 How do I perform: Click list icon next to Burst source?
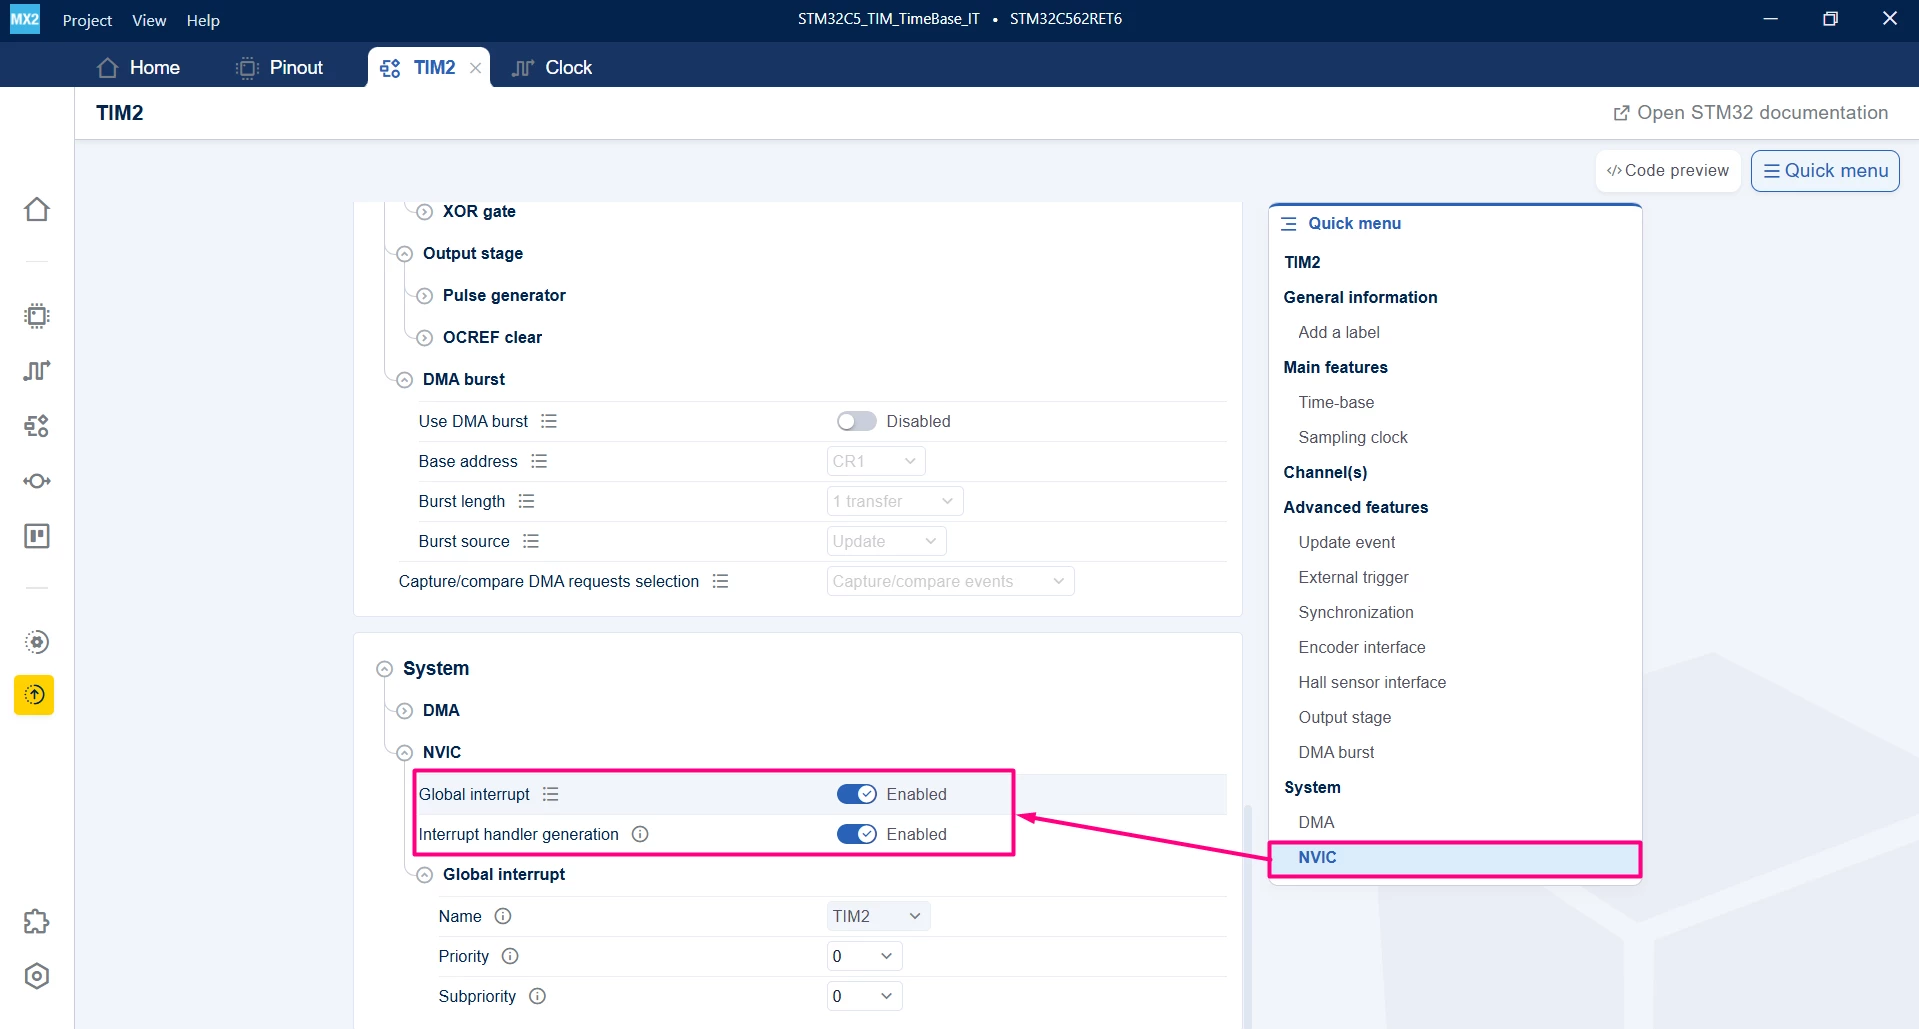(531, 541)
